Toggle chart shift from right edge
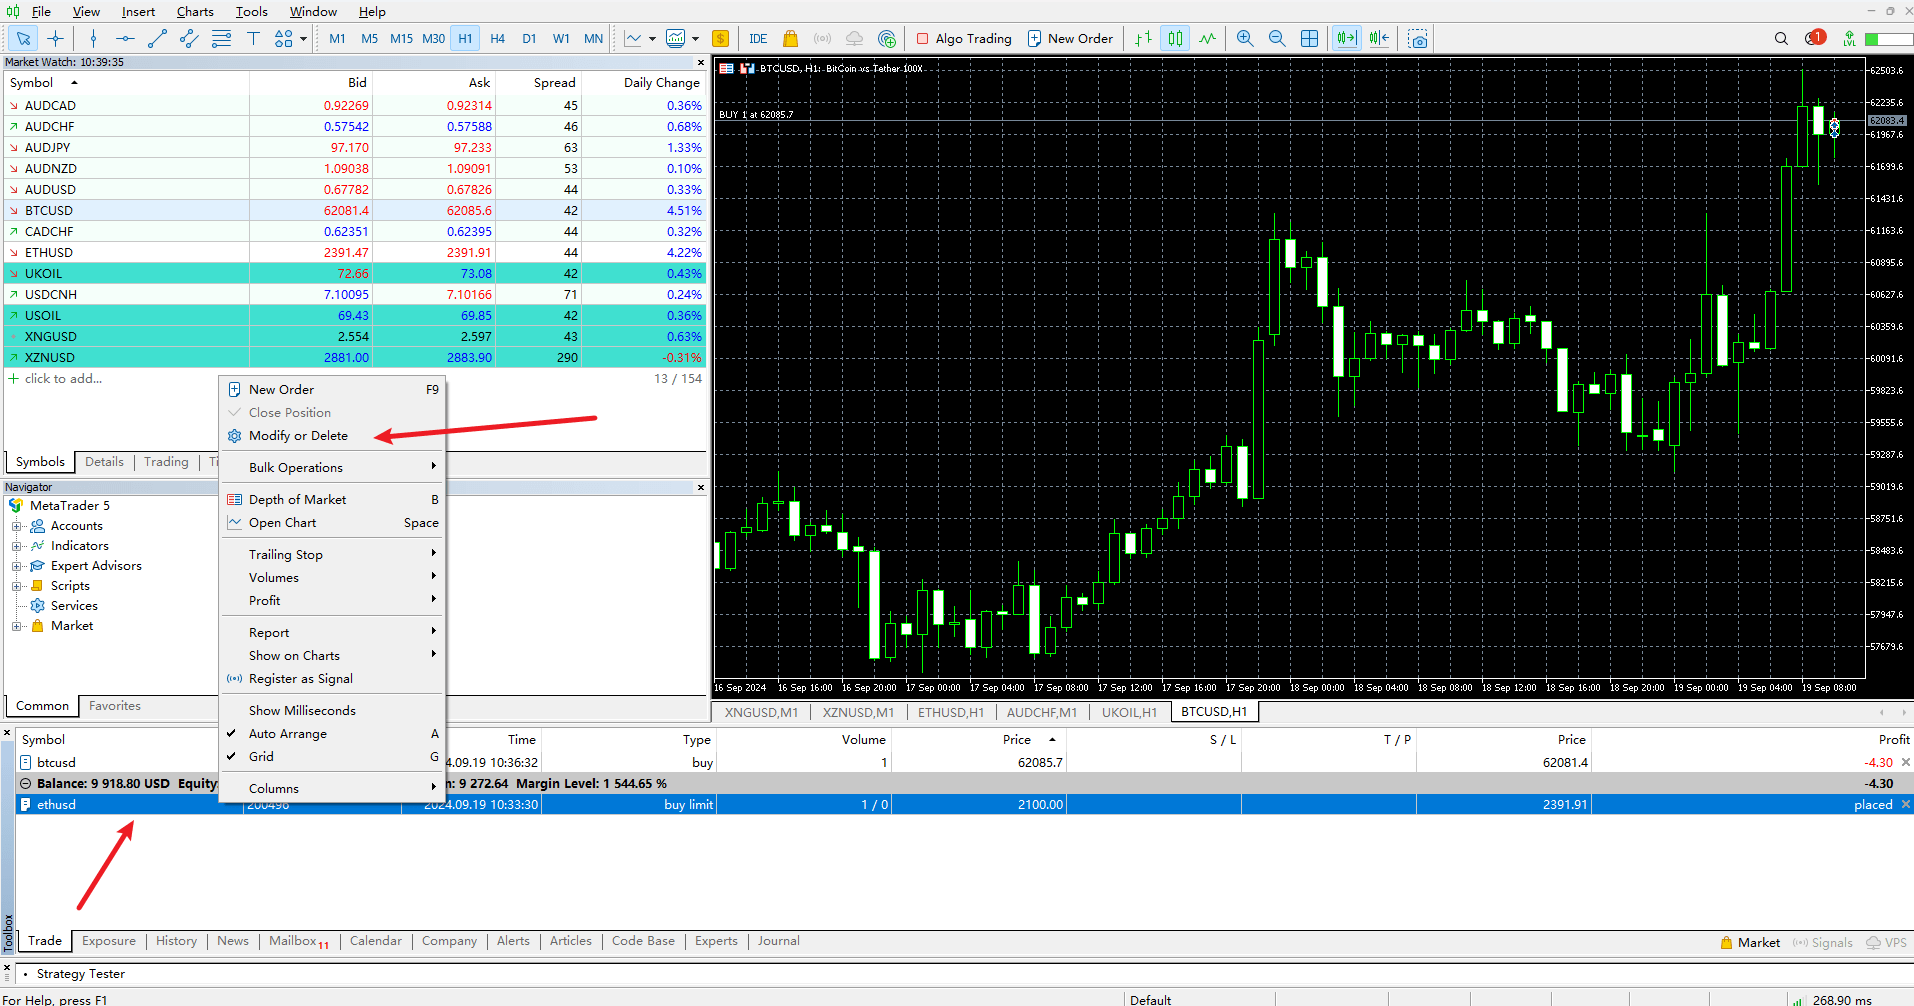1914x1006 pixels. tap(1379, 39)
